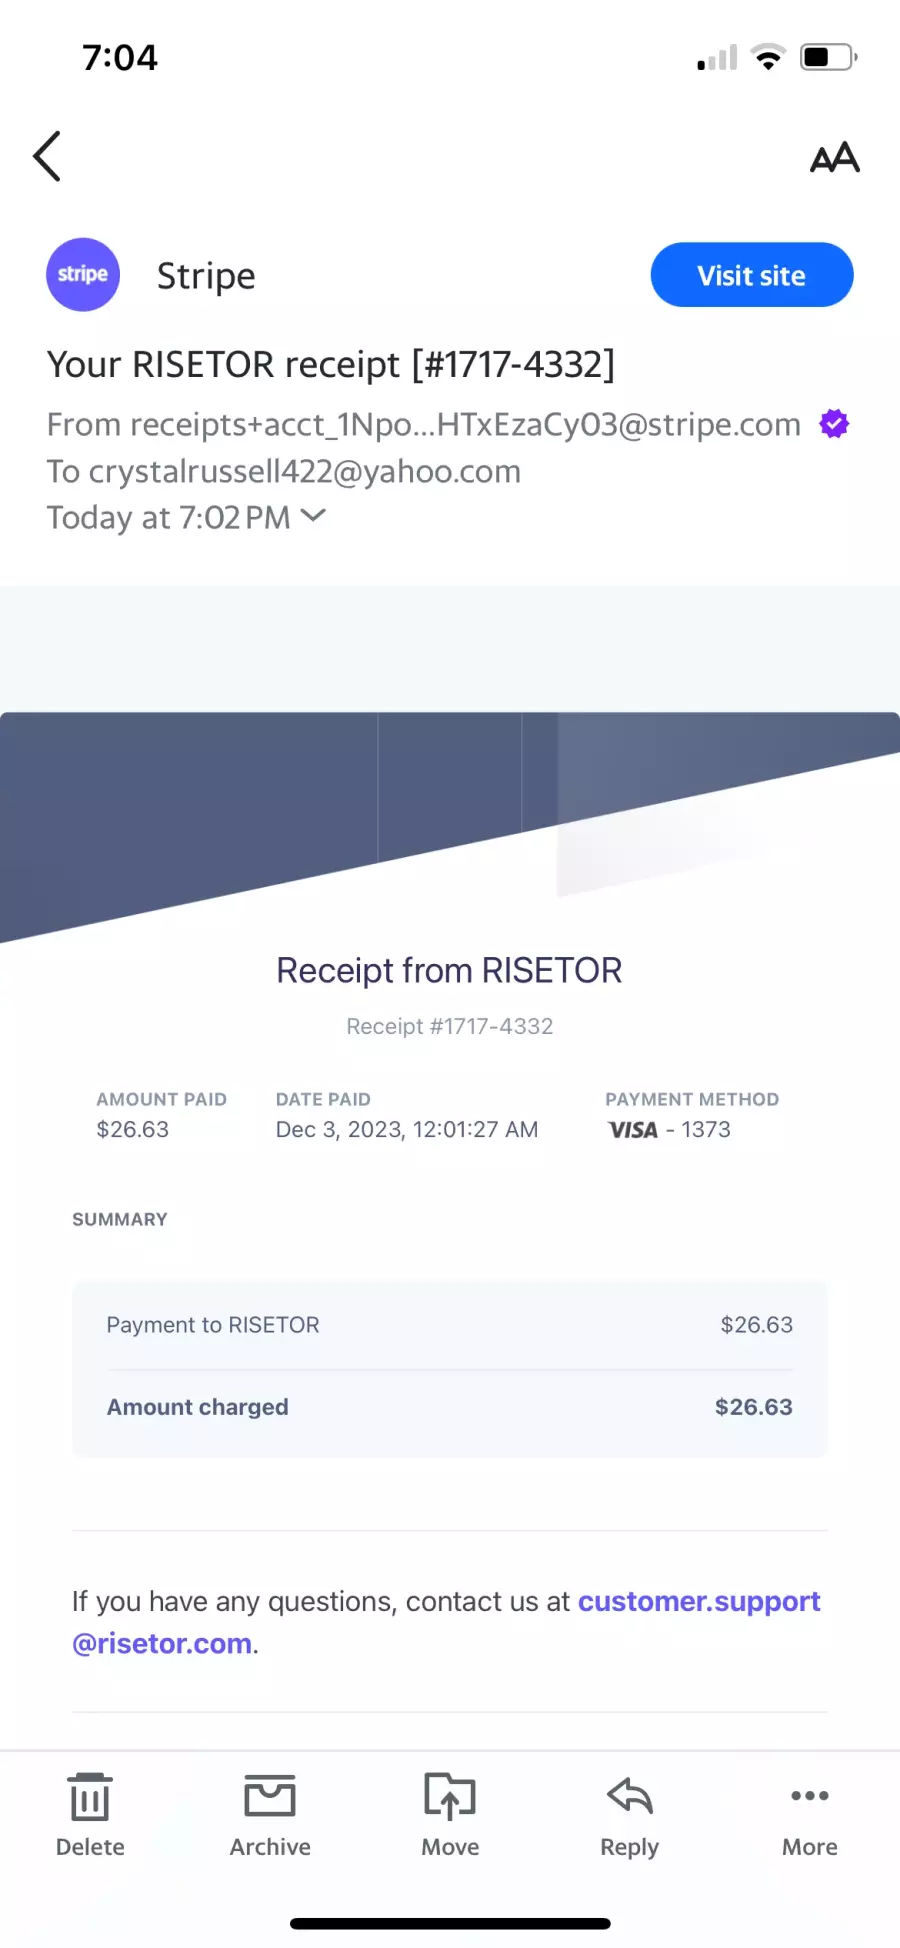Tap the purple Stripe sender avatar
This screenshot has width=900, height=1948.
click(x=83, y=274)
